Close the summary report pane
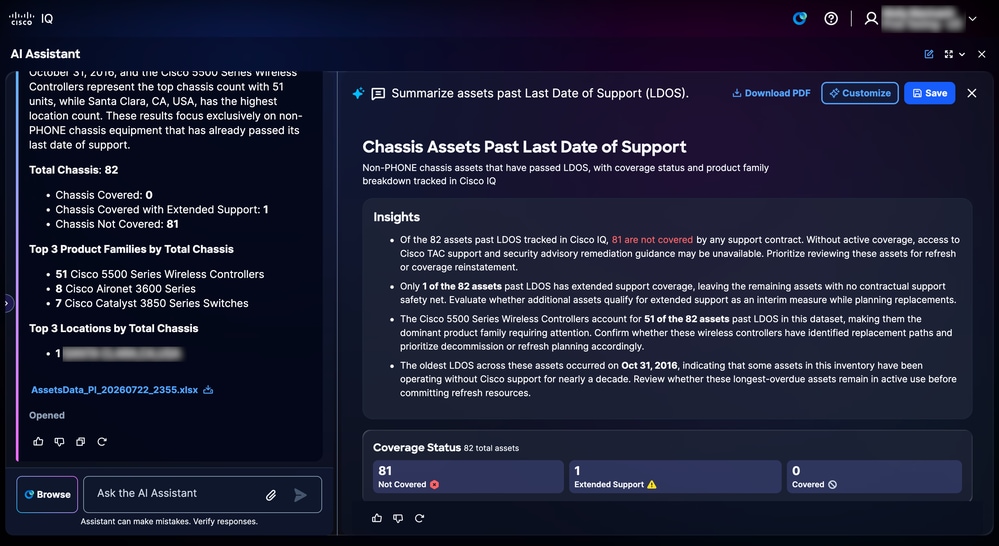The image size is (999, 546). tap(972, 93)
